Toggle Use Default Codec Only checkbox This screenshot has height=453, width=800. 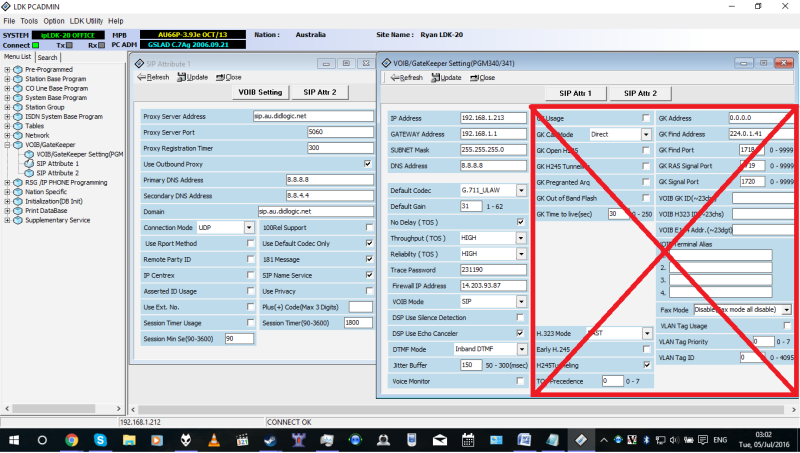369,243
